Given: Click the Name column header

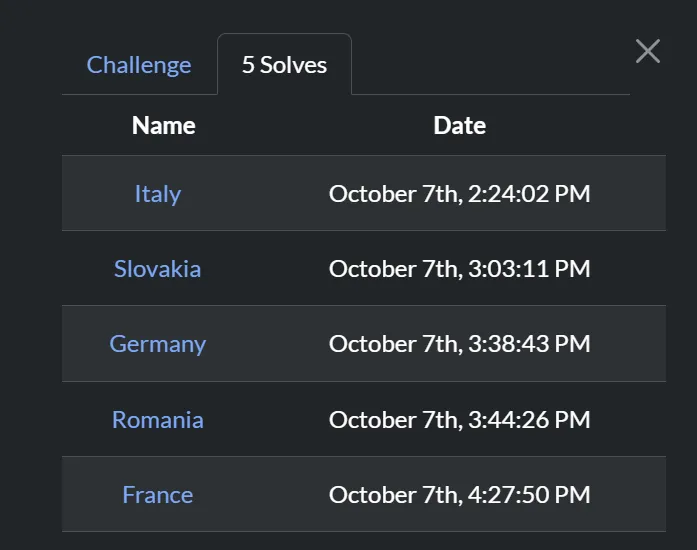Looking at the screenshot, I should pyautogui.click(x=164, y=126).
